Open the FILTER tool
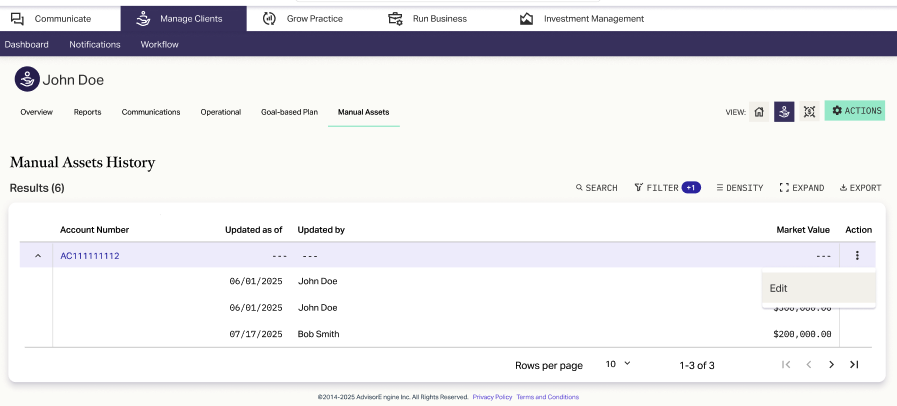This screenshot has width=897, height=406. coord(656,188)
